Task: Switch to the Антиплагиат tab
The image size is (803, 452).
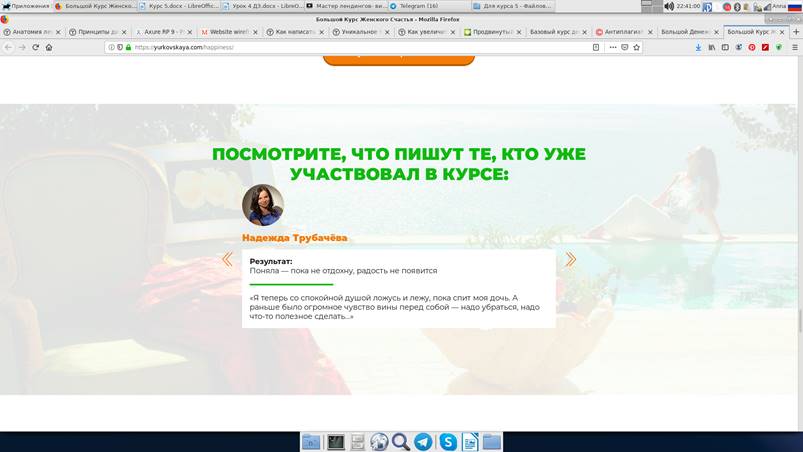Action: pyautogui.click(x=624, y=32)
